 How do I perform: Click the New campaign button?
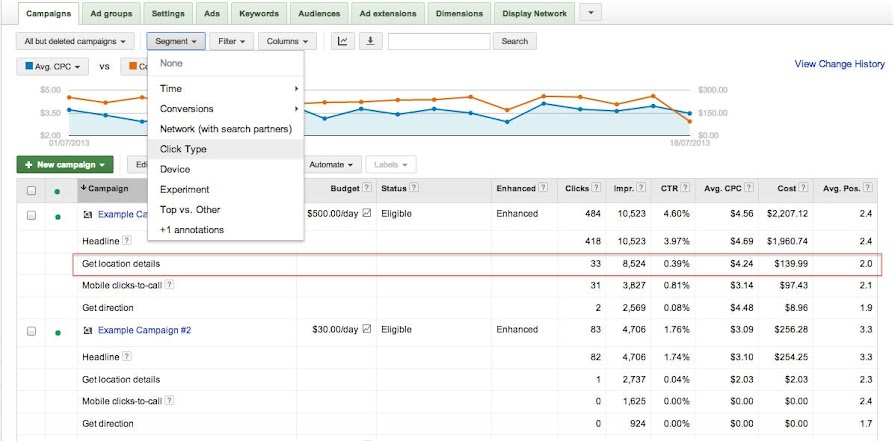coord(65,164)
